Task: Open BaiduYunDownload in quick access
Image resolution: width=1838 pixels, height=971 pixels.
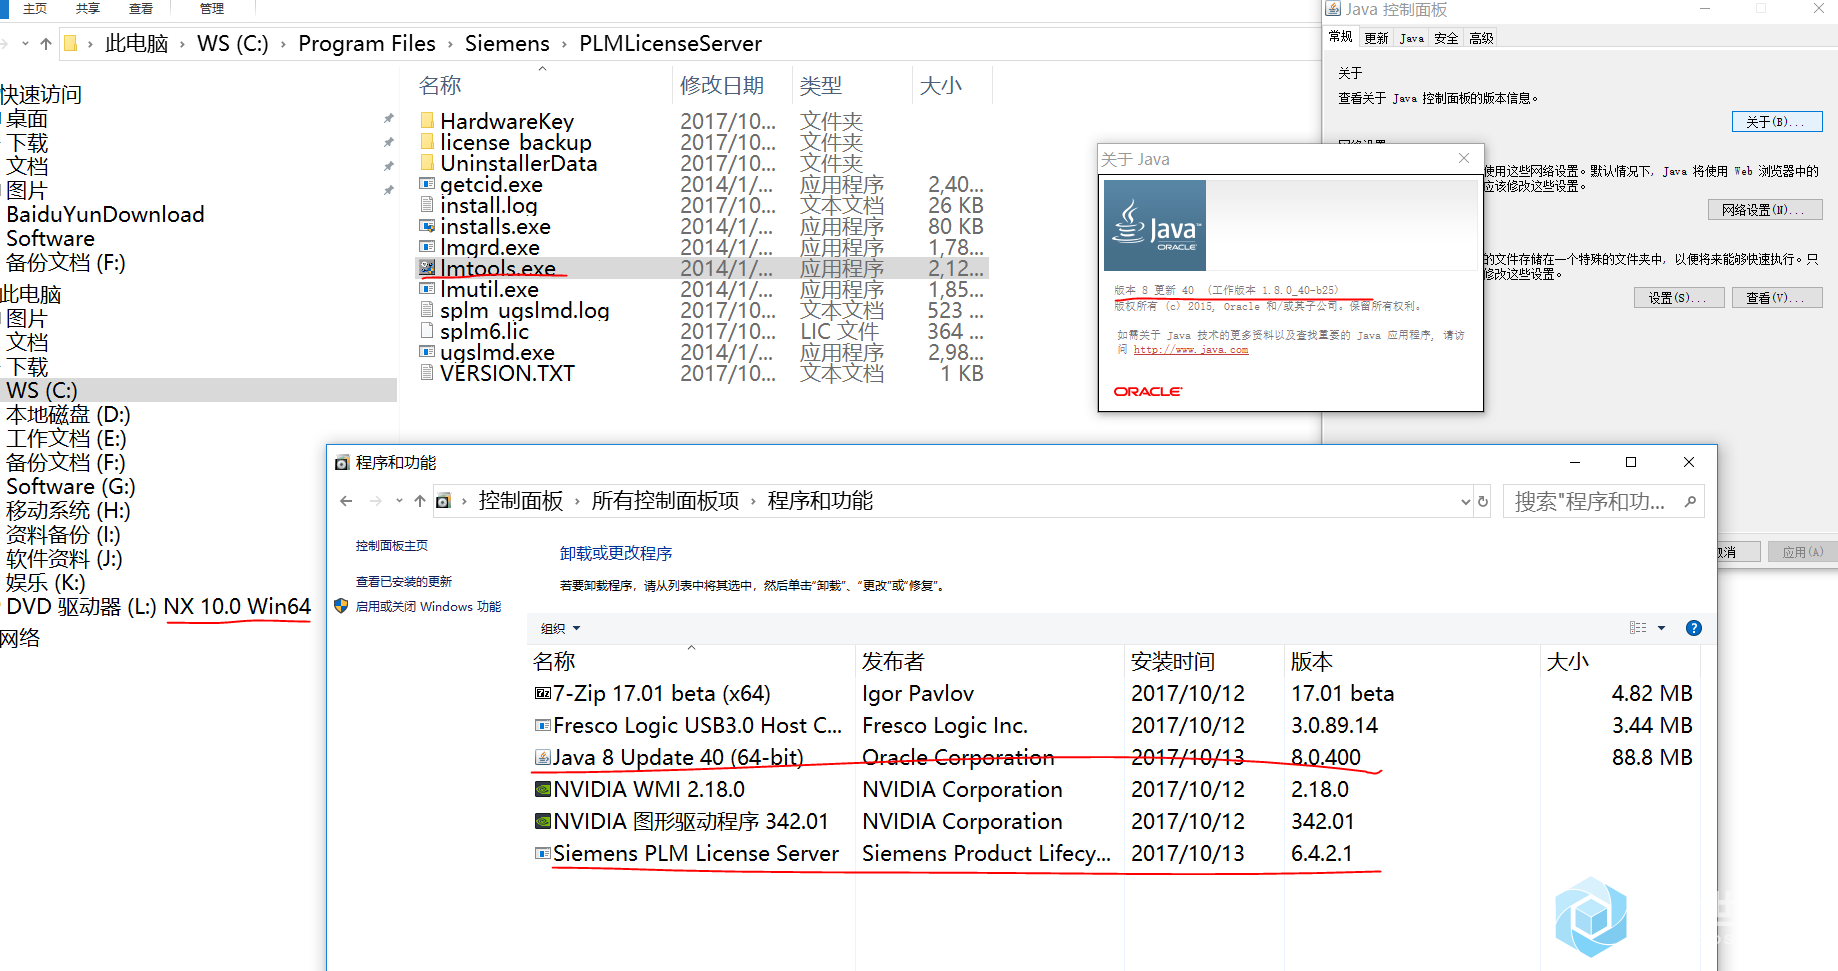Action: tap(105, 214)
